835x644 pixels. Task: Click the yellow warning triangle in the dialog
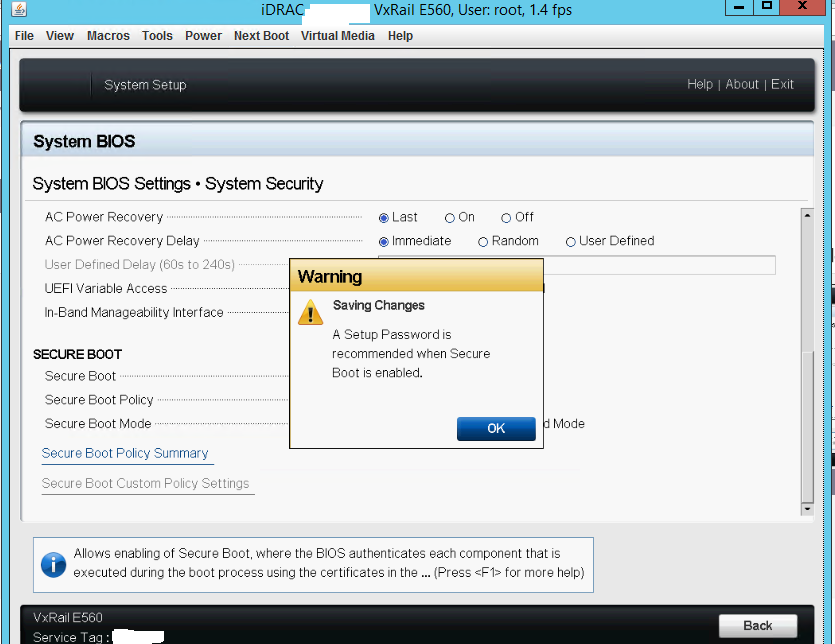311,312
